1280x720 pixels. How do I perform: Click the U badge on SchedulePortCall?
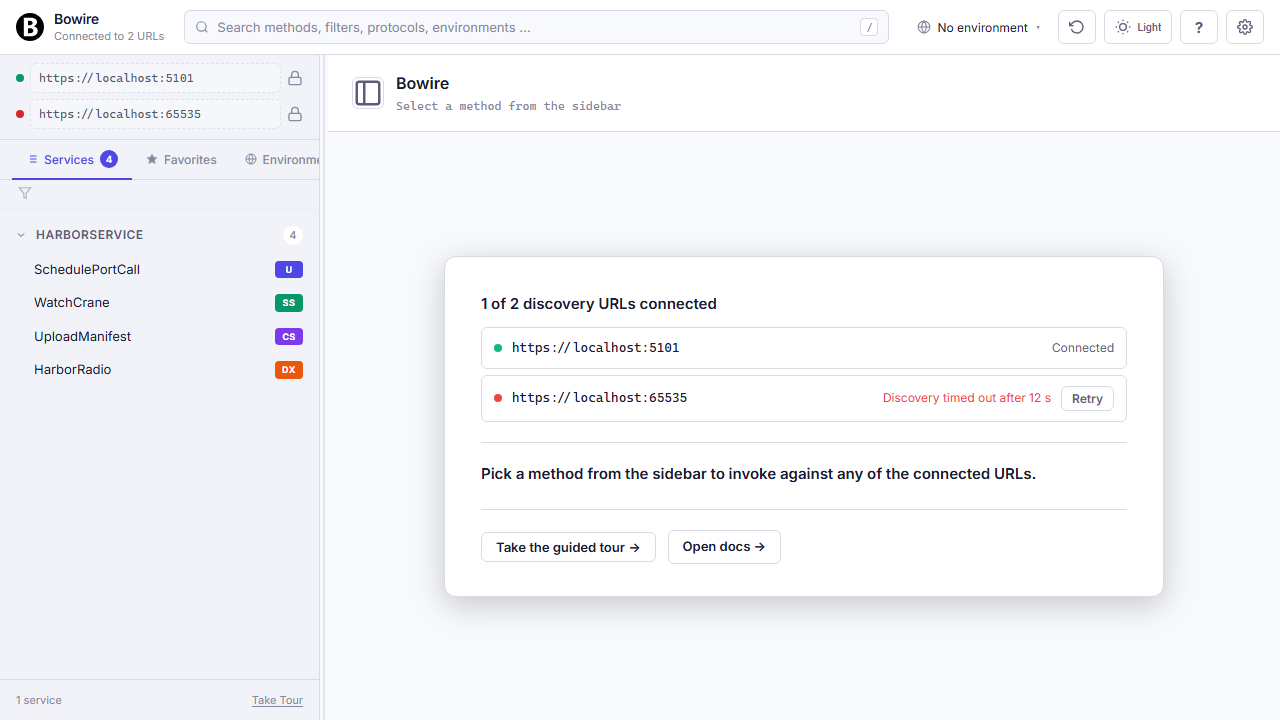pos(289,269)
